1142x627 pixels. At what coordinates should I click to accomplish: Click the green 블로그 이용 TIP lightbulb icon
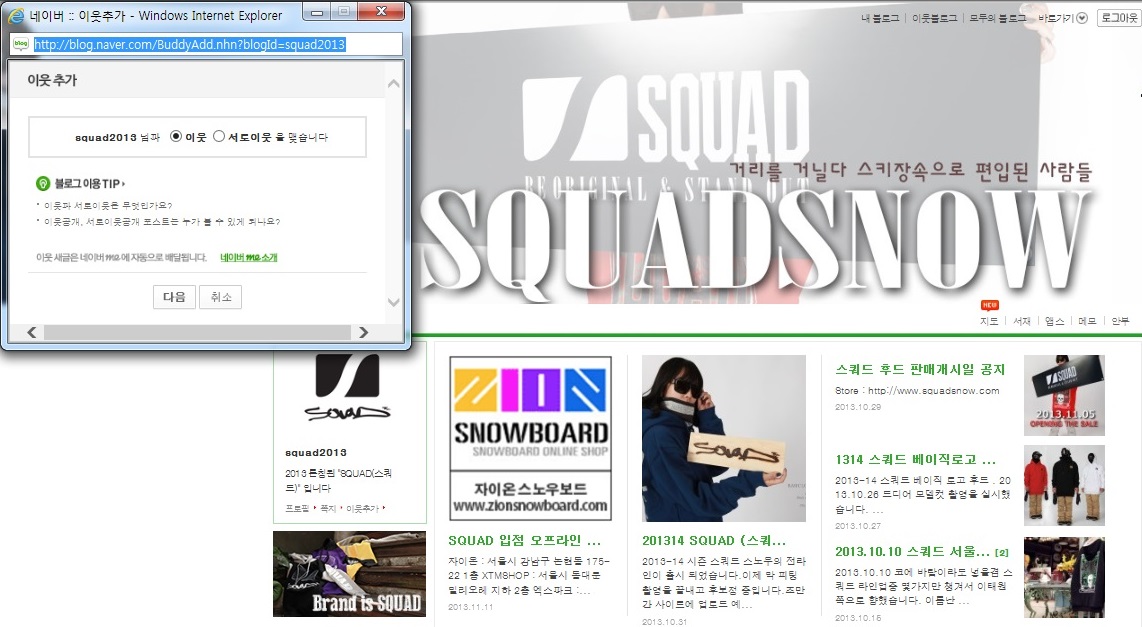(43, 184)
